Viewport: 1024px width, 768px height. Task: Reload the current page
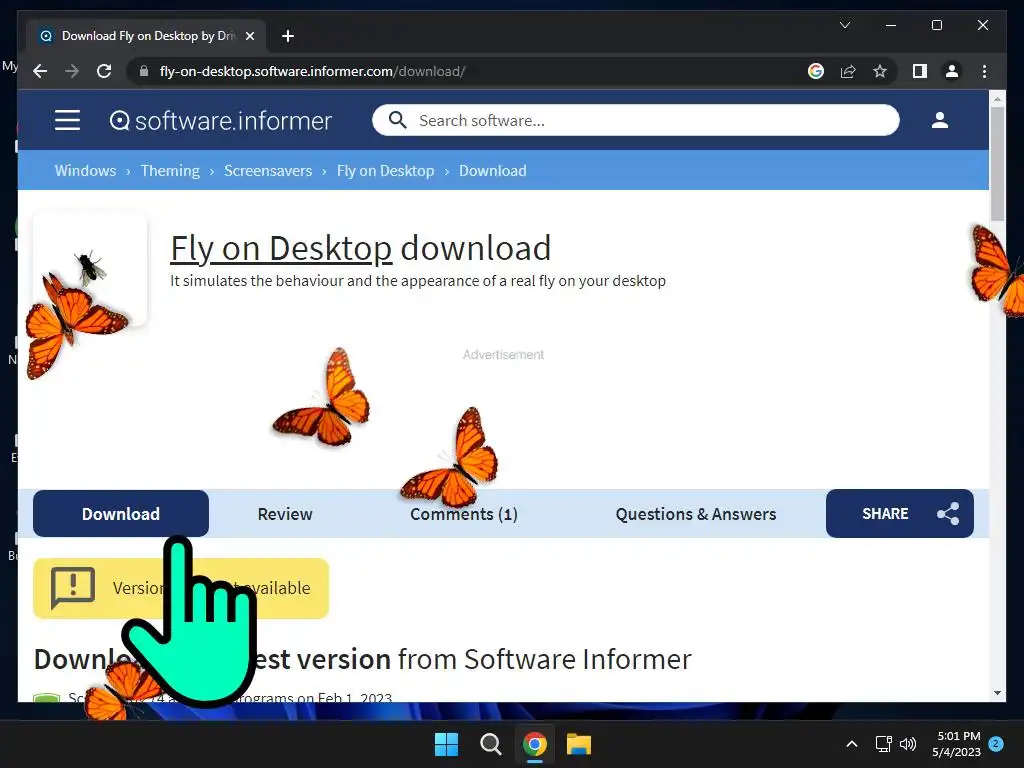tap(104, 71)
